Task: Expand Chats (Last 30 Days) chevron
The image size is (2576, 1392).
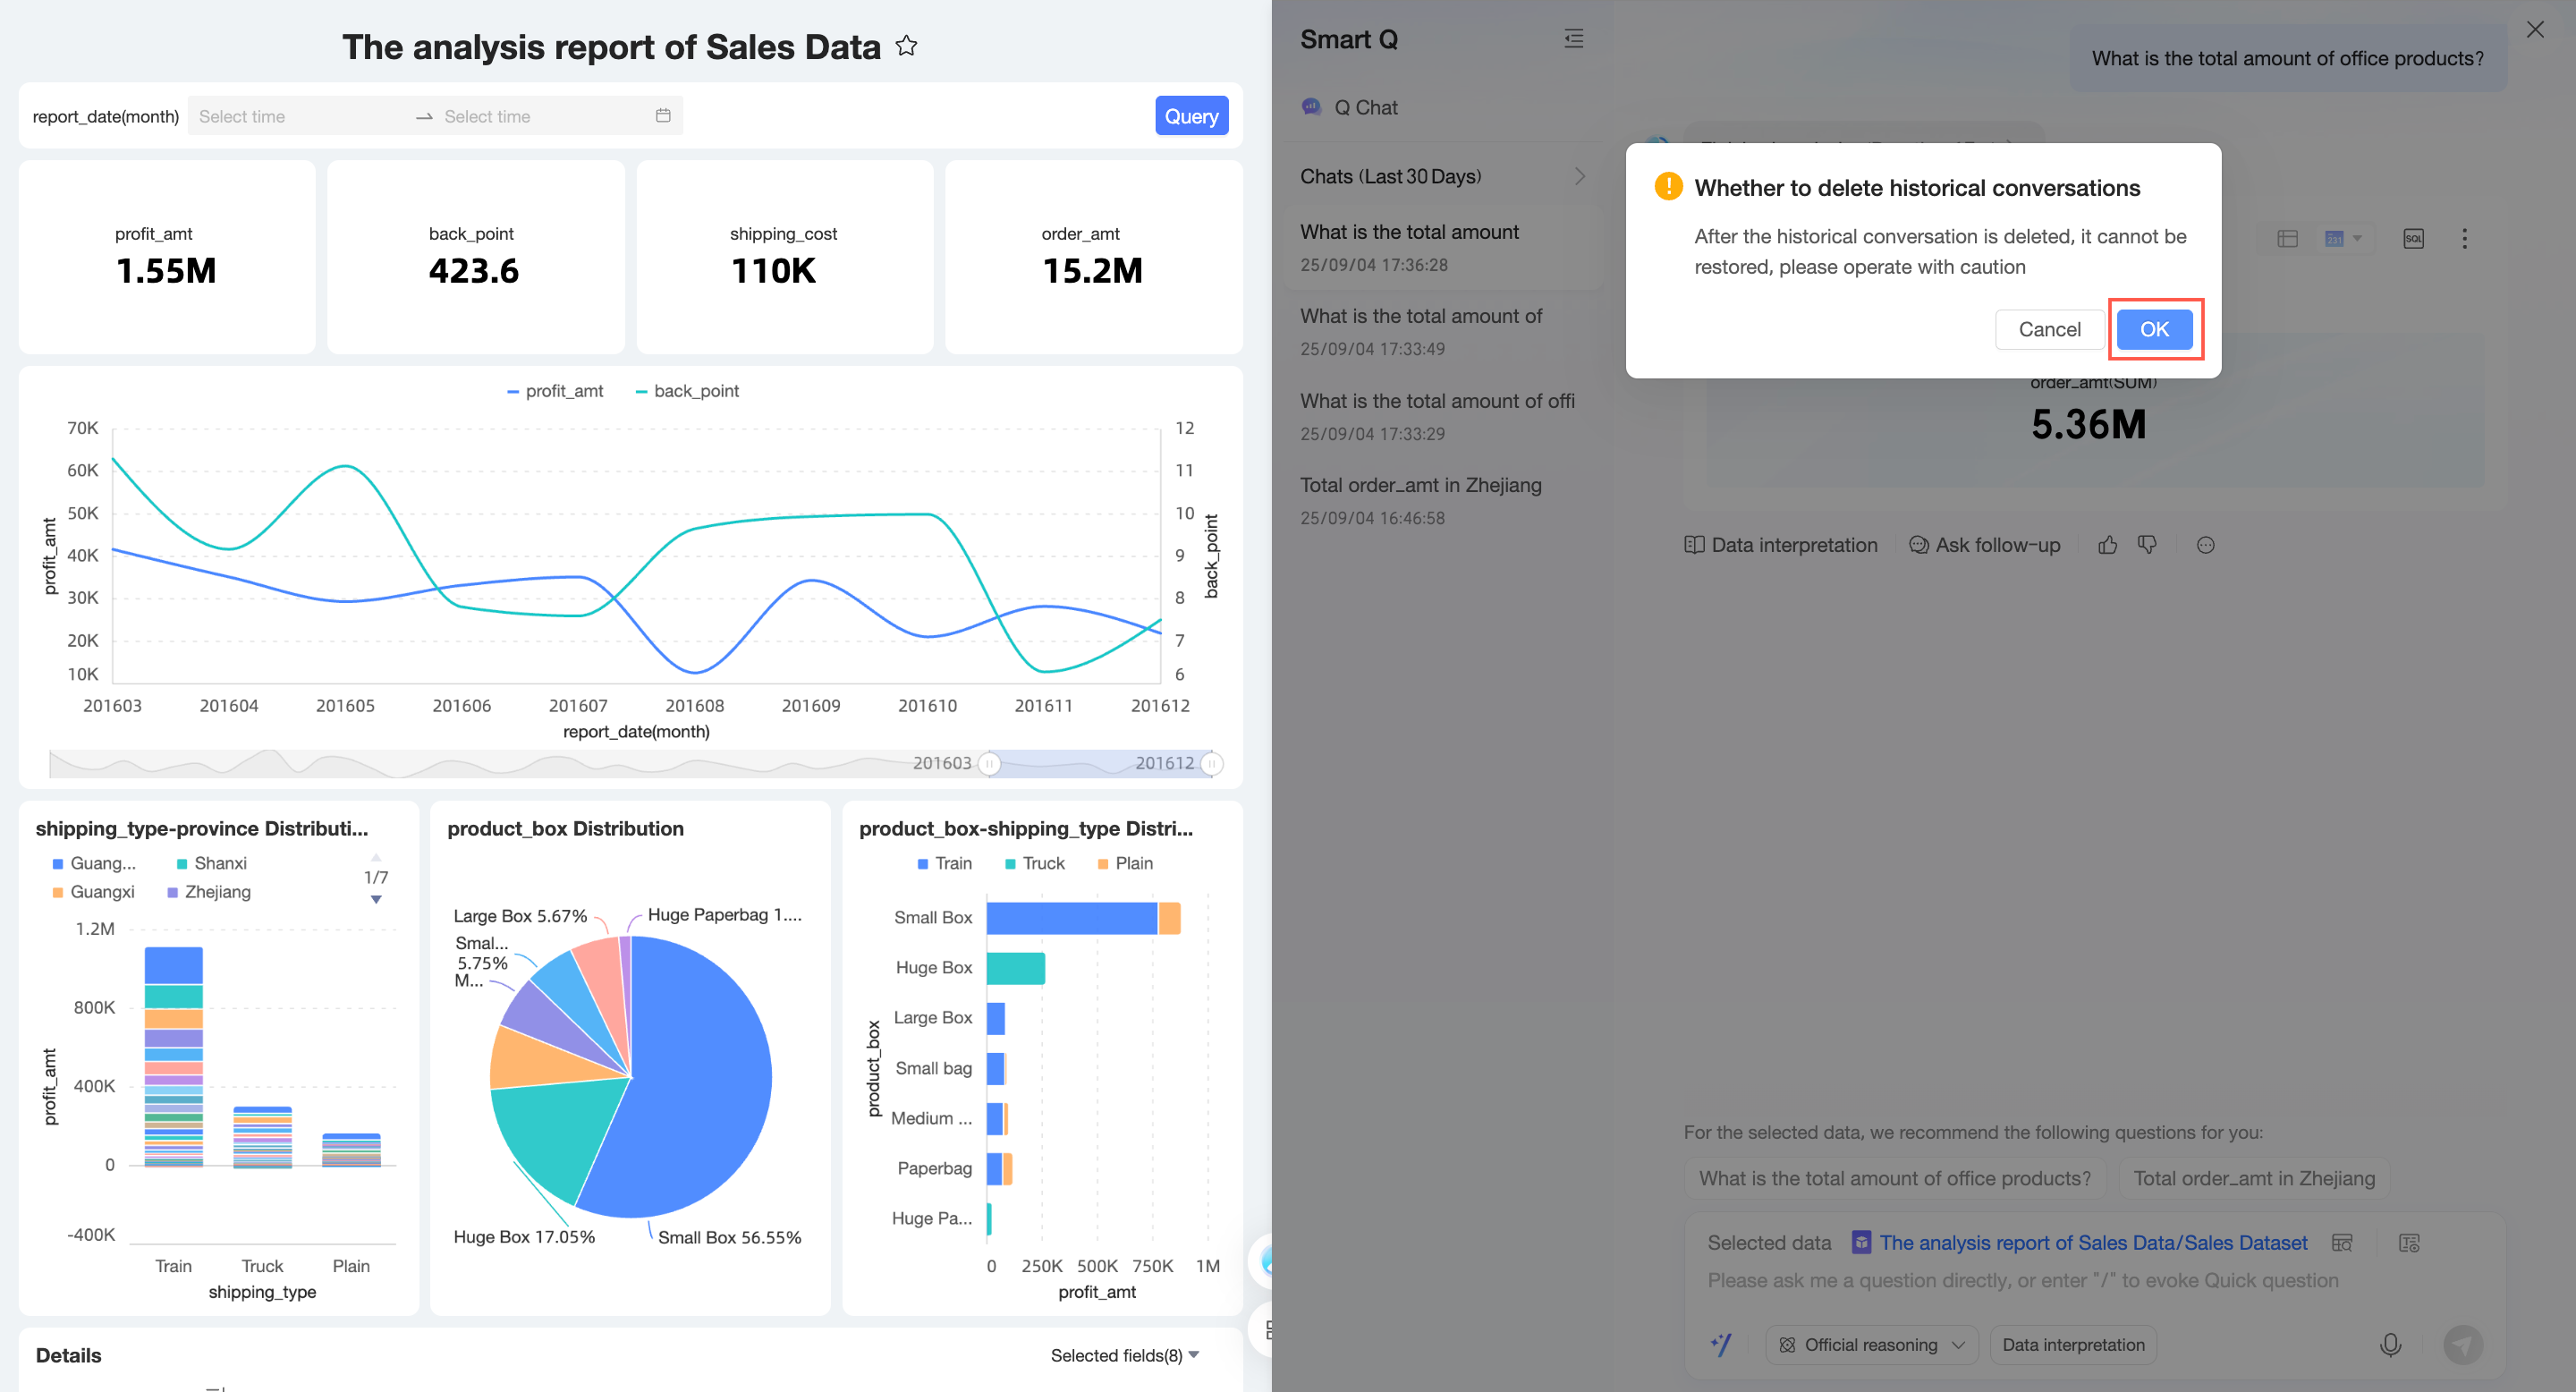Action: pos(1580,176)
